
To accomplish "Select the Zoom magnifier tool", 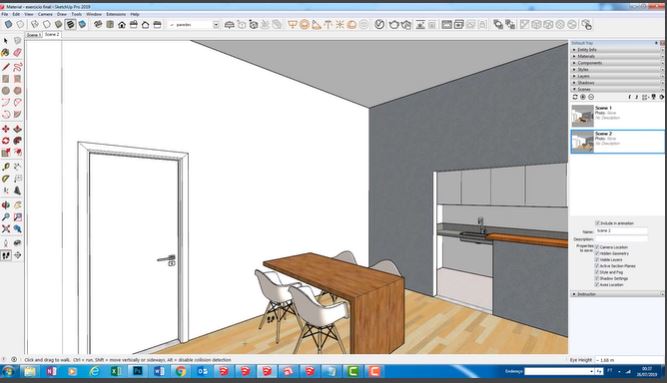I will tap(6, 217).
